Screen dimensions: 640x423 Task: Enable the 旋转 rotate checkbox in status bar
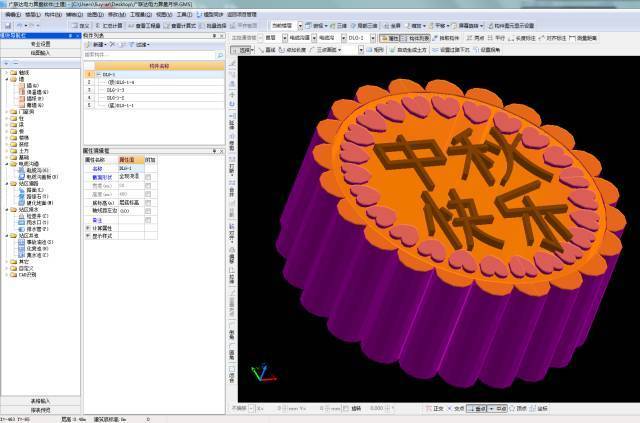[346, 408]
